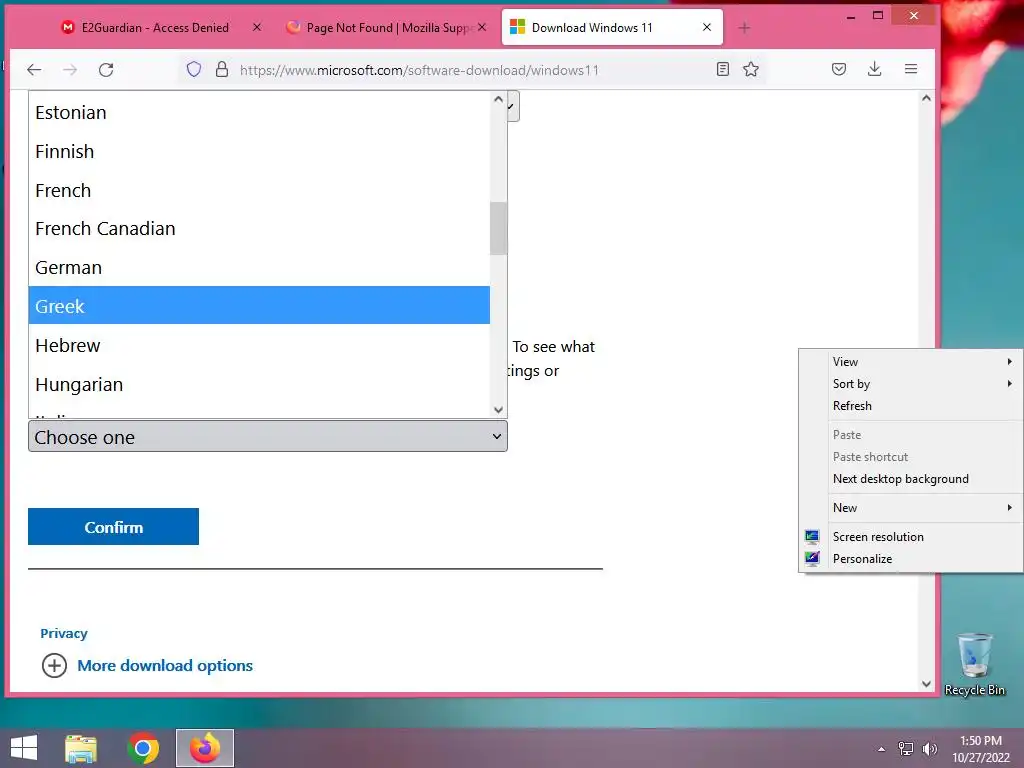The height and width of the screenshot is (768, 1024).
Task: Close the Page Not Found Mozilla tab
Action: pos(482,27)
